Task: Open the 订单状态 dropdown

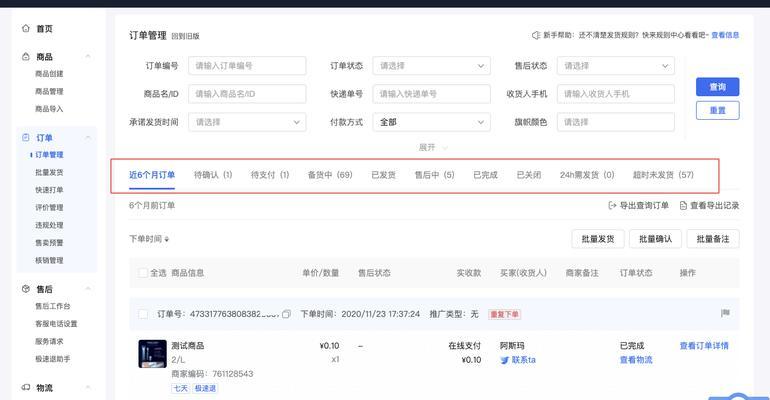Action: click(x=431, y=66)
